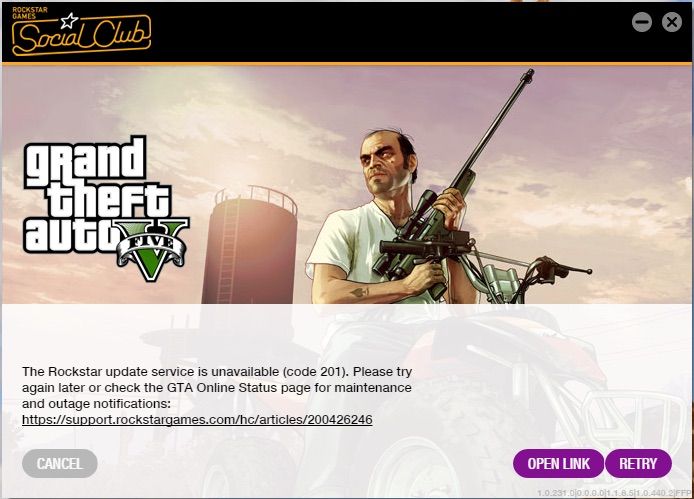The width and height of the screenshot is (694, 499).
Task: Click the OPEN LINK button
Action: click(x=558, y=464)
